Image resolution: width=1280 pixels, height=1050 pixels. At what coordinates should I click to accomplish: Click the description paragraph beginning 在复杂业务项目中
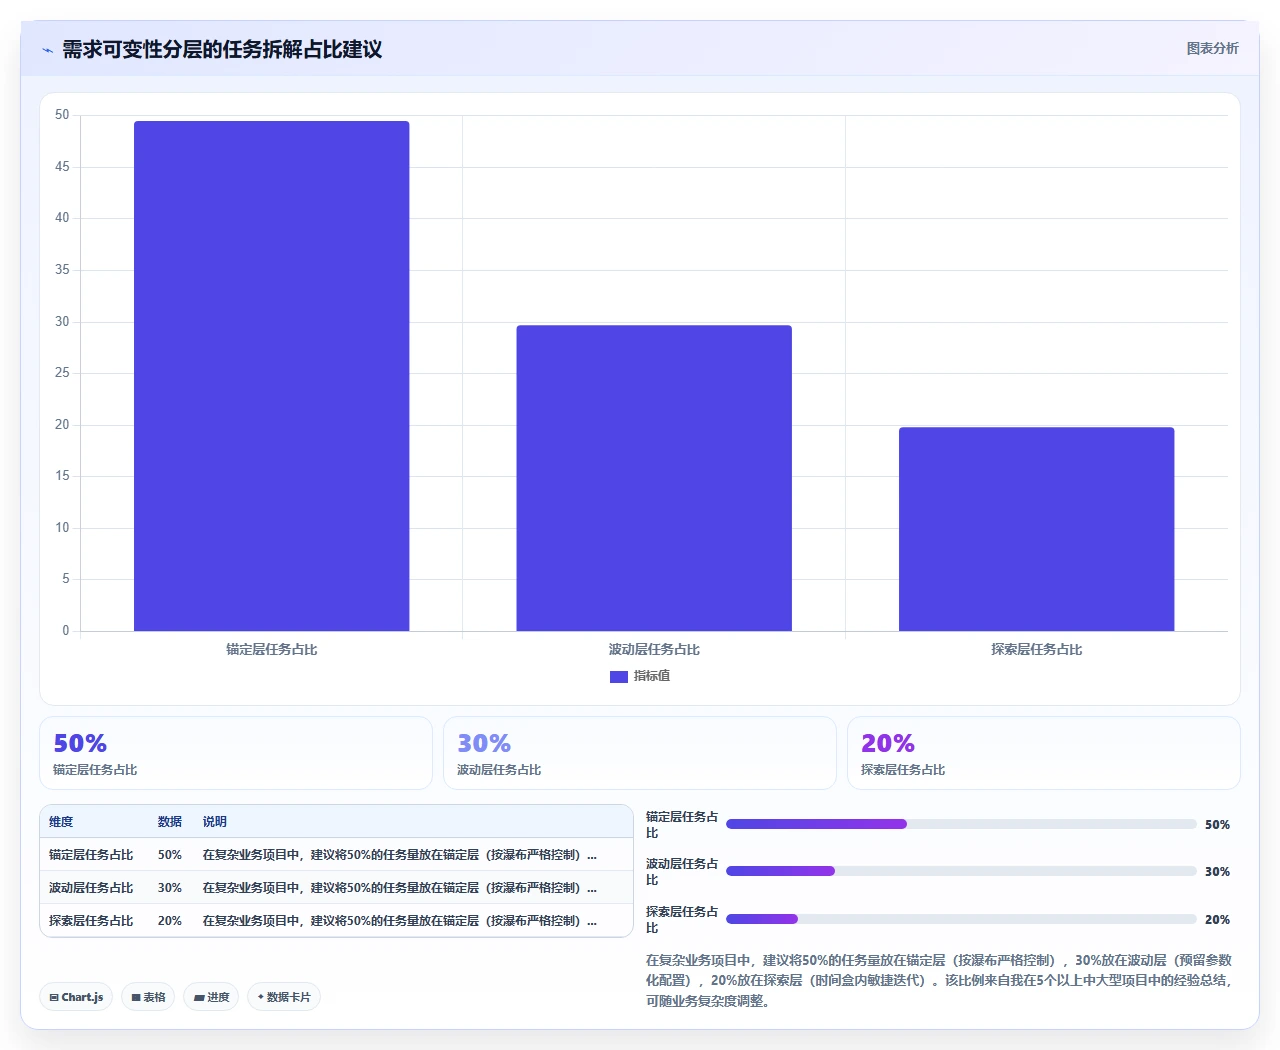coord(940,980)
